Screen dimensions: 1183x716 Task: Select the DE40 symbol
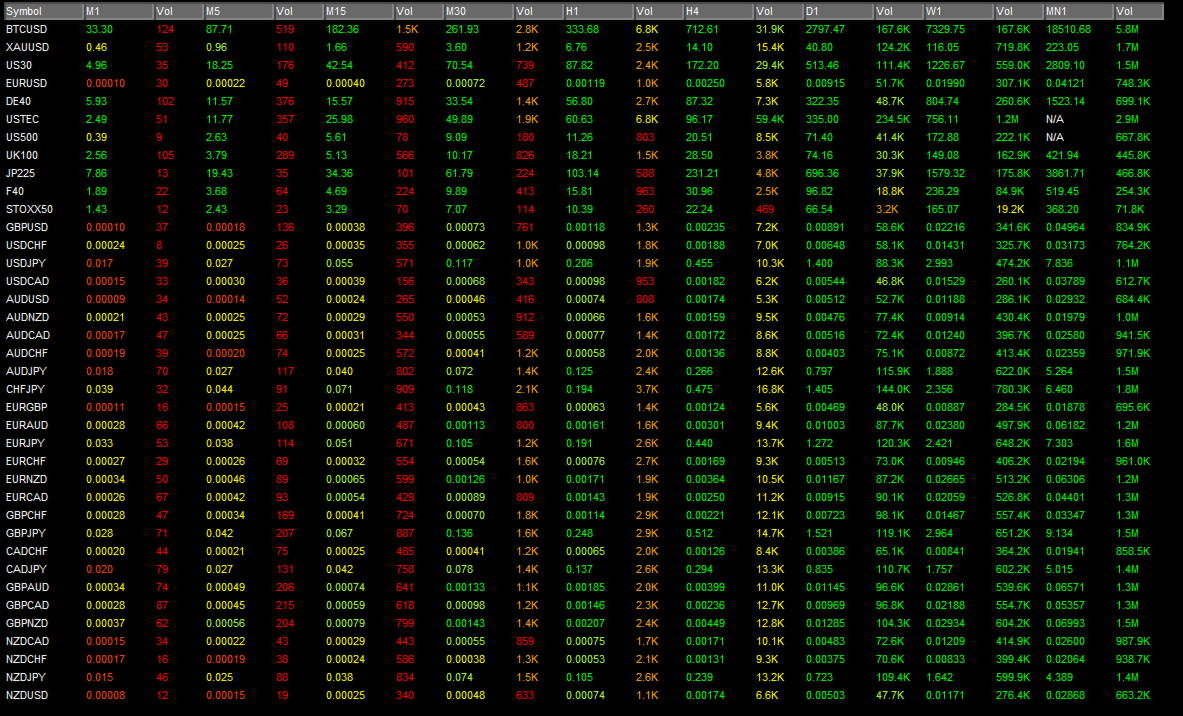coord(18,101)
